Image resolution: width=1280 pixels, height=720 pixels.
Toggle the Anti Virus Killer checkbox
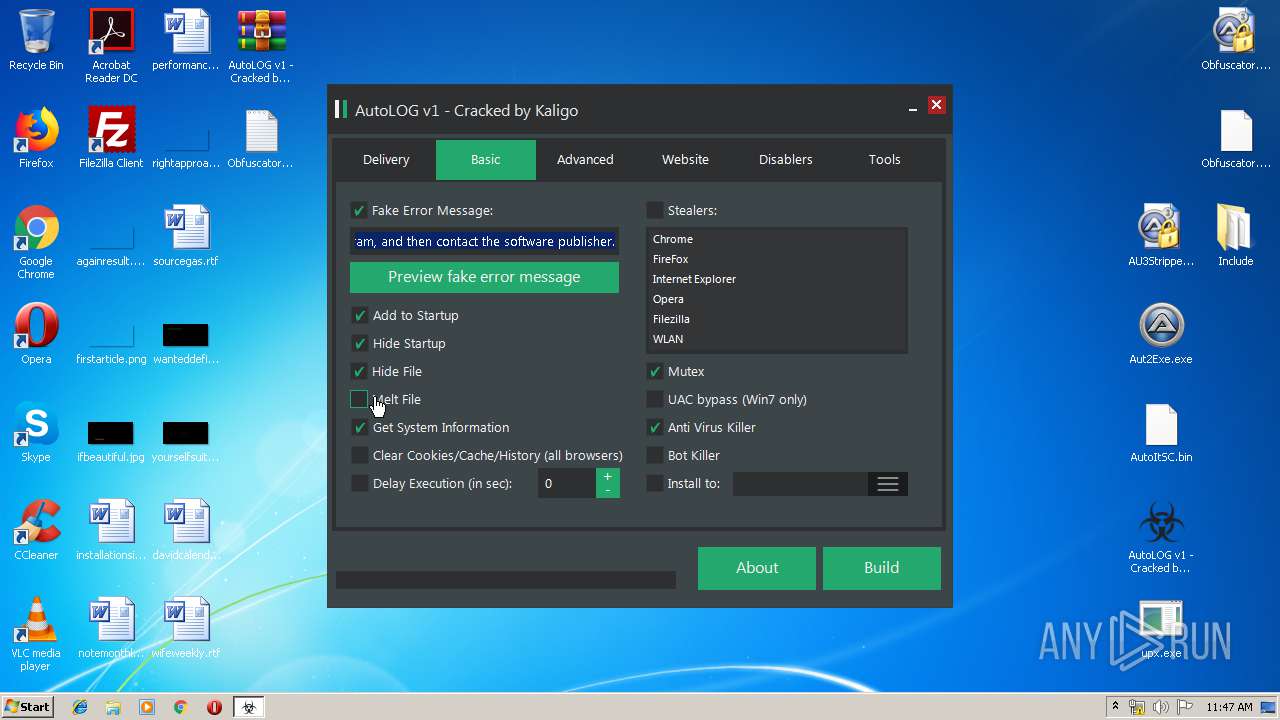(x=654, y=427)
